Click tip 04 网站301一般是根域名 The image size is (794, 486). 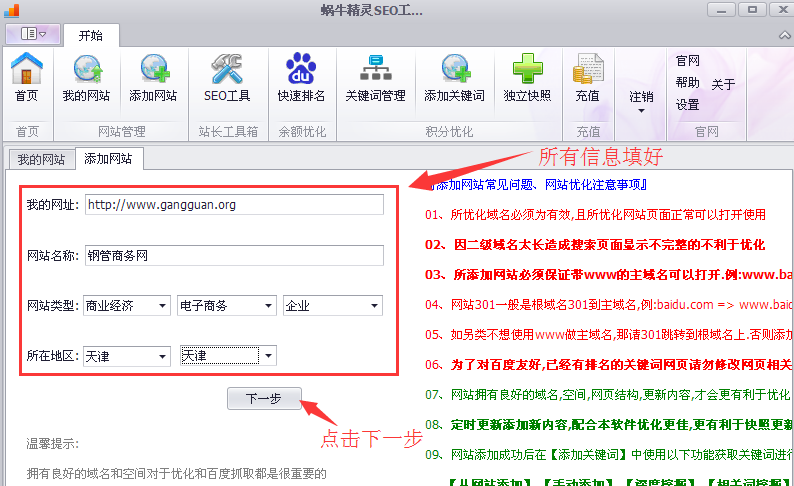609,305
